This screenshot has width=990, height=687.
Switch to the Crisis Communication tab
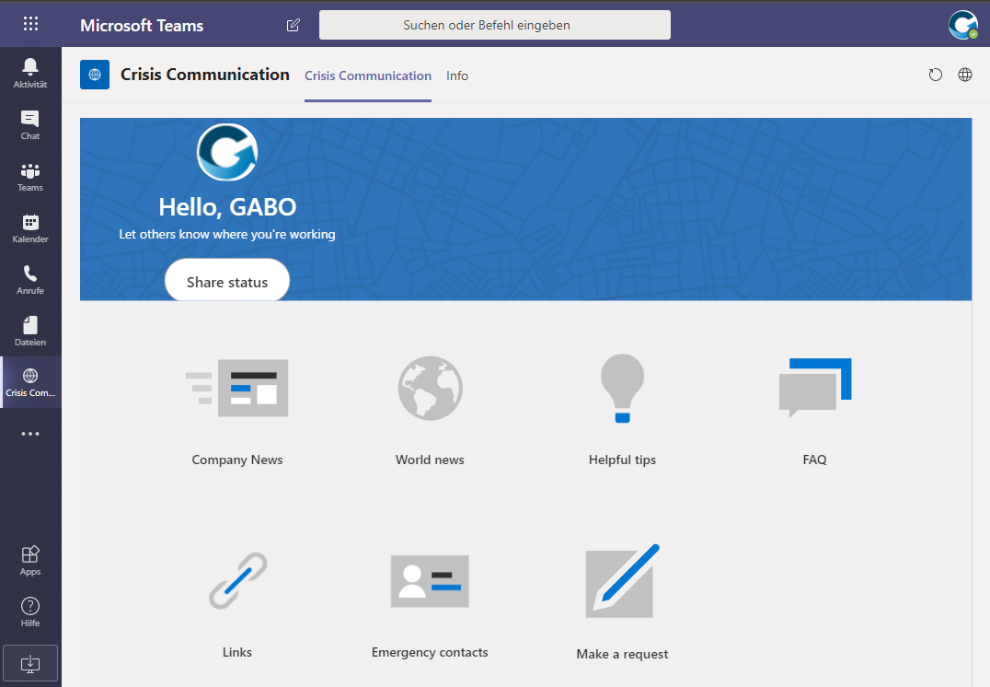tap(368, 76)
